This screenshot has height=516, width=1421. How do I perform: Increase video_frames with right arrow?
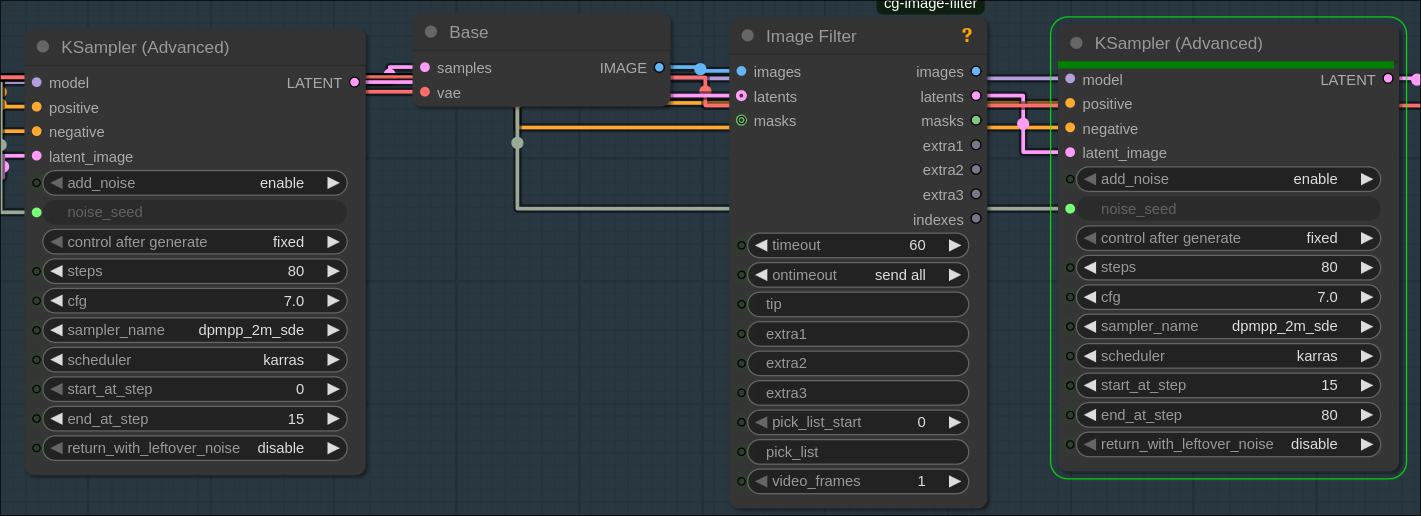954,481
